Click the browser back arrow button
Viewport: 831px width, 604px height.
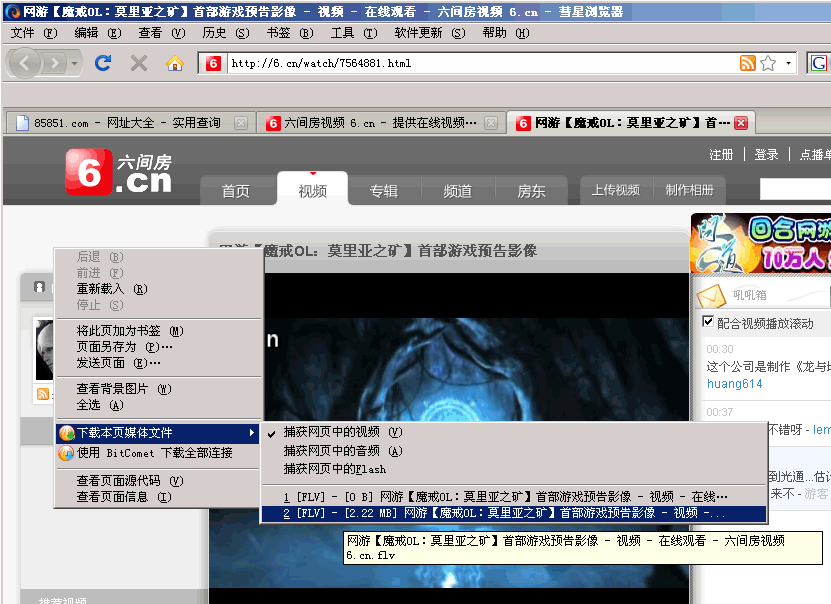click(24, 63)
